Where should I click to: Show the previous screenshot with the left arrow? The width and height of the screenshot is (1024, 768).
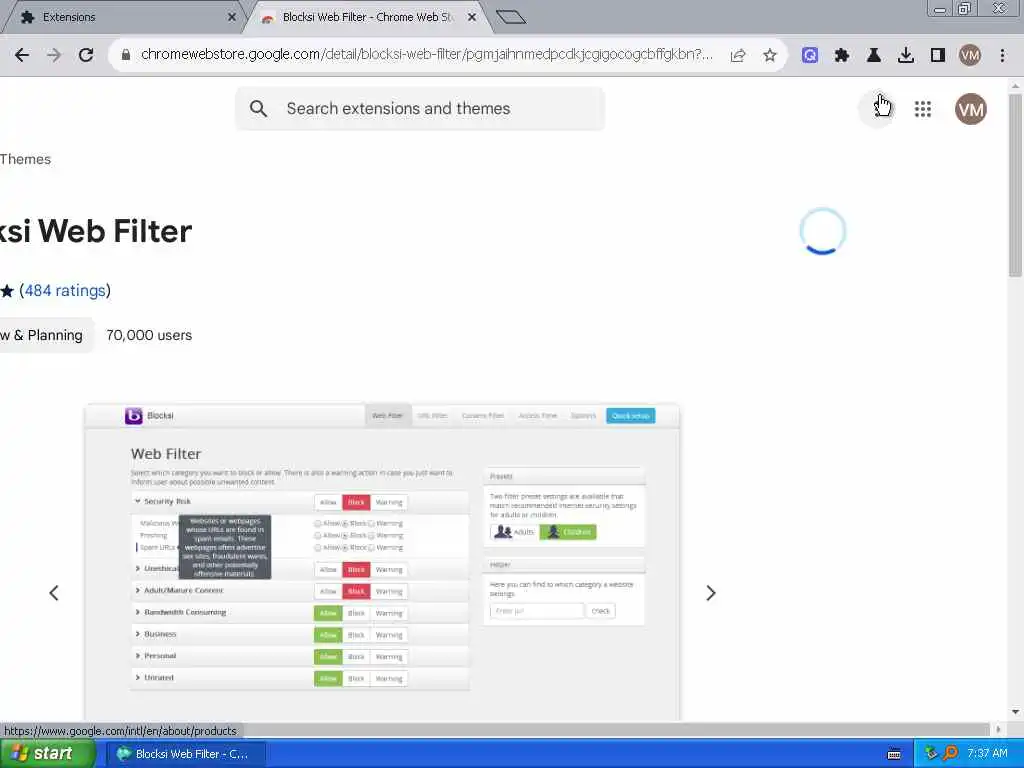[54, 593]
